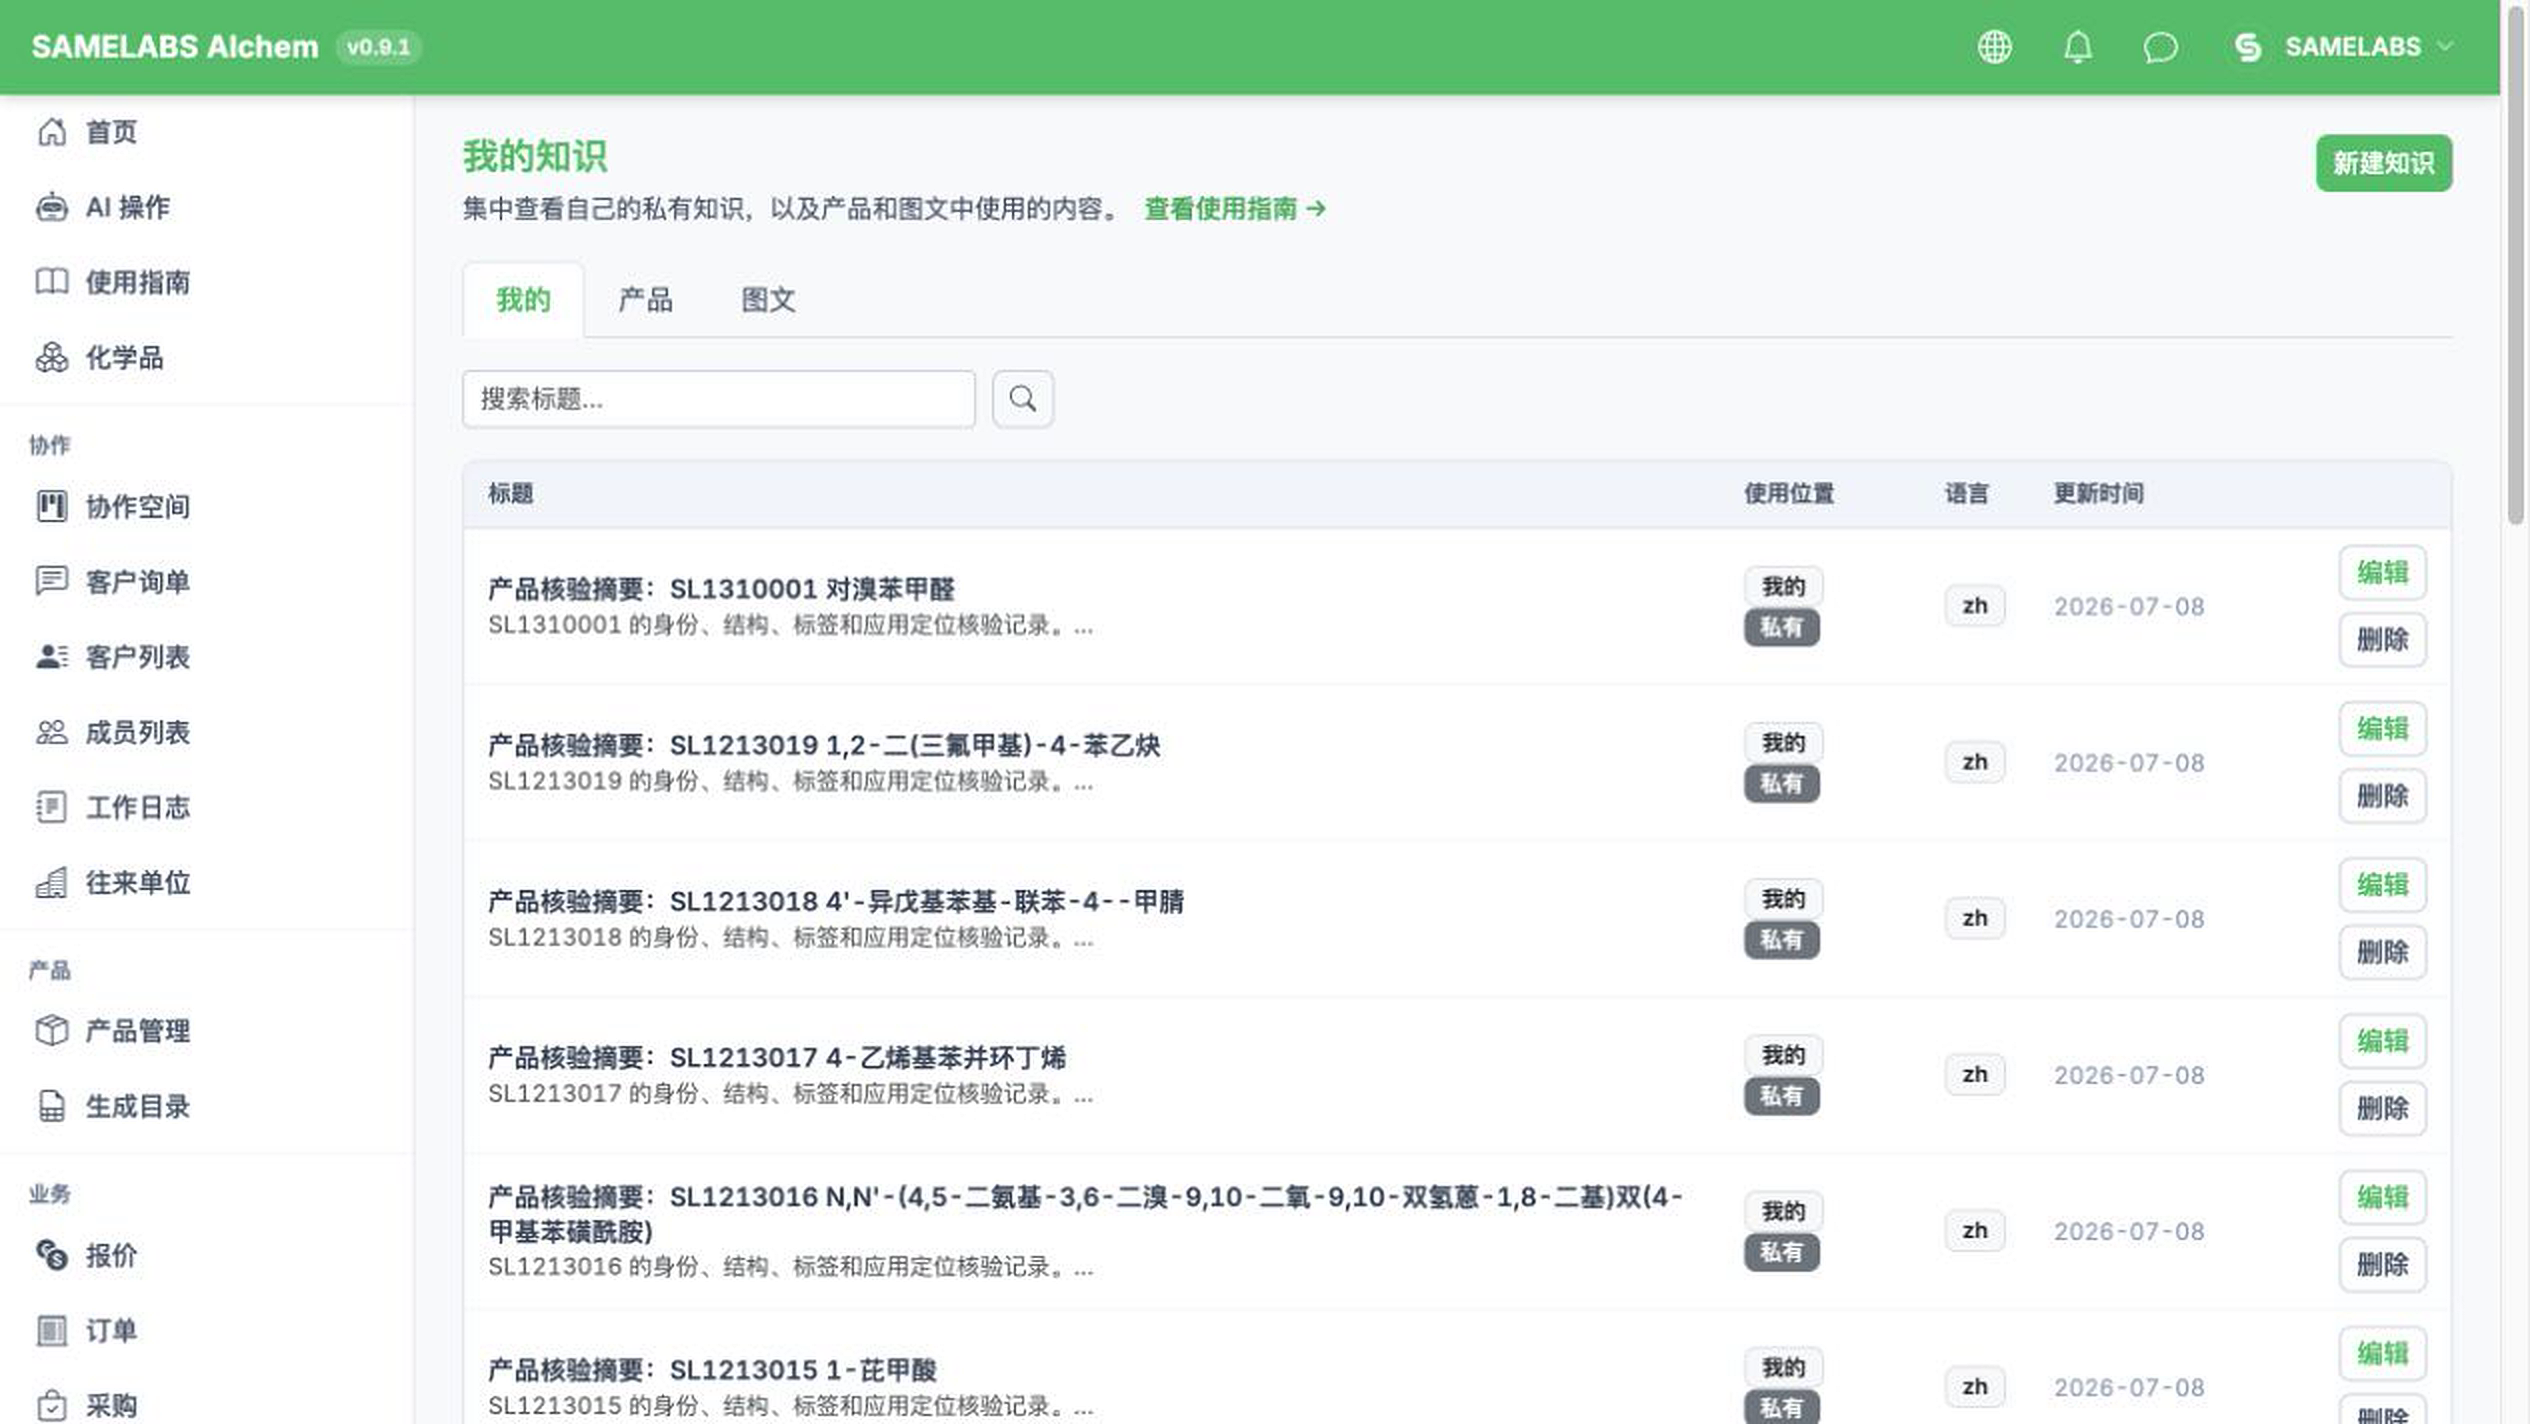
Task: Edit the SL1213018 entry
Action: pyautogui.click(x=2382, y=885)
